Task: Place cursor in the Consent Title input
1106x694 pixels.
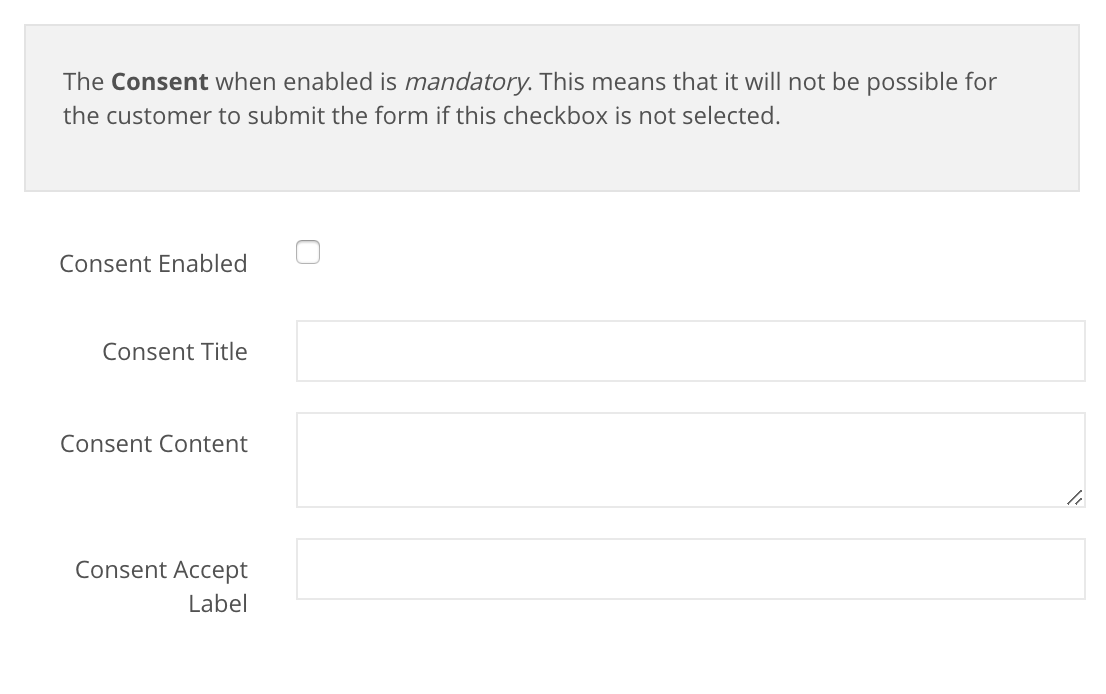Action: click(x=690, y=350)
